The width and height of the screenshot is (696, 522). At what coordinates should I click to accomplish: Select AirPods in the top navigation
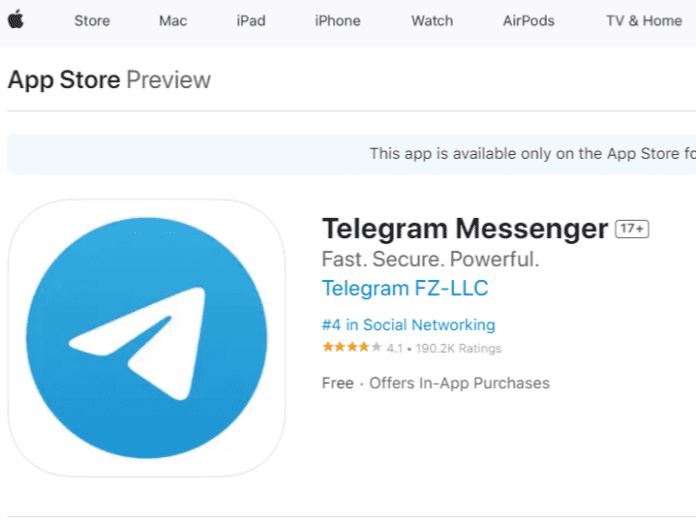point(529,21)
